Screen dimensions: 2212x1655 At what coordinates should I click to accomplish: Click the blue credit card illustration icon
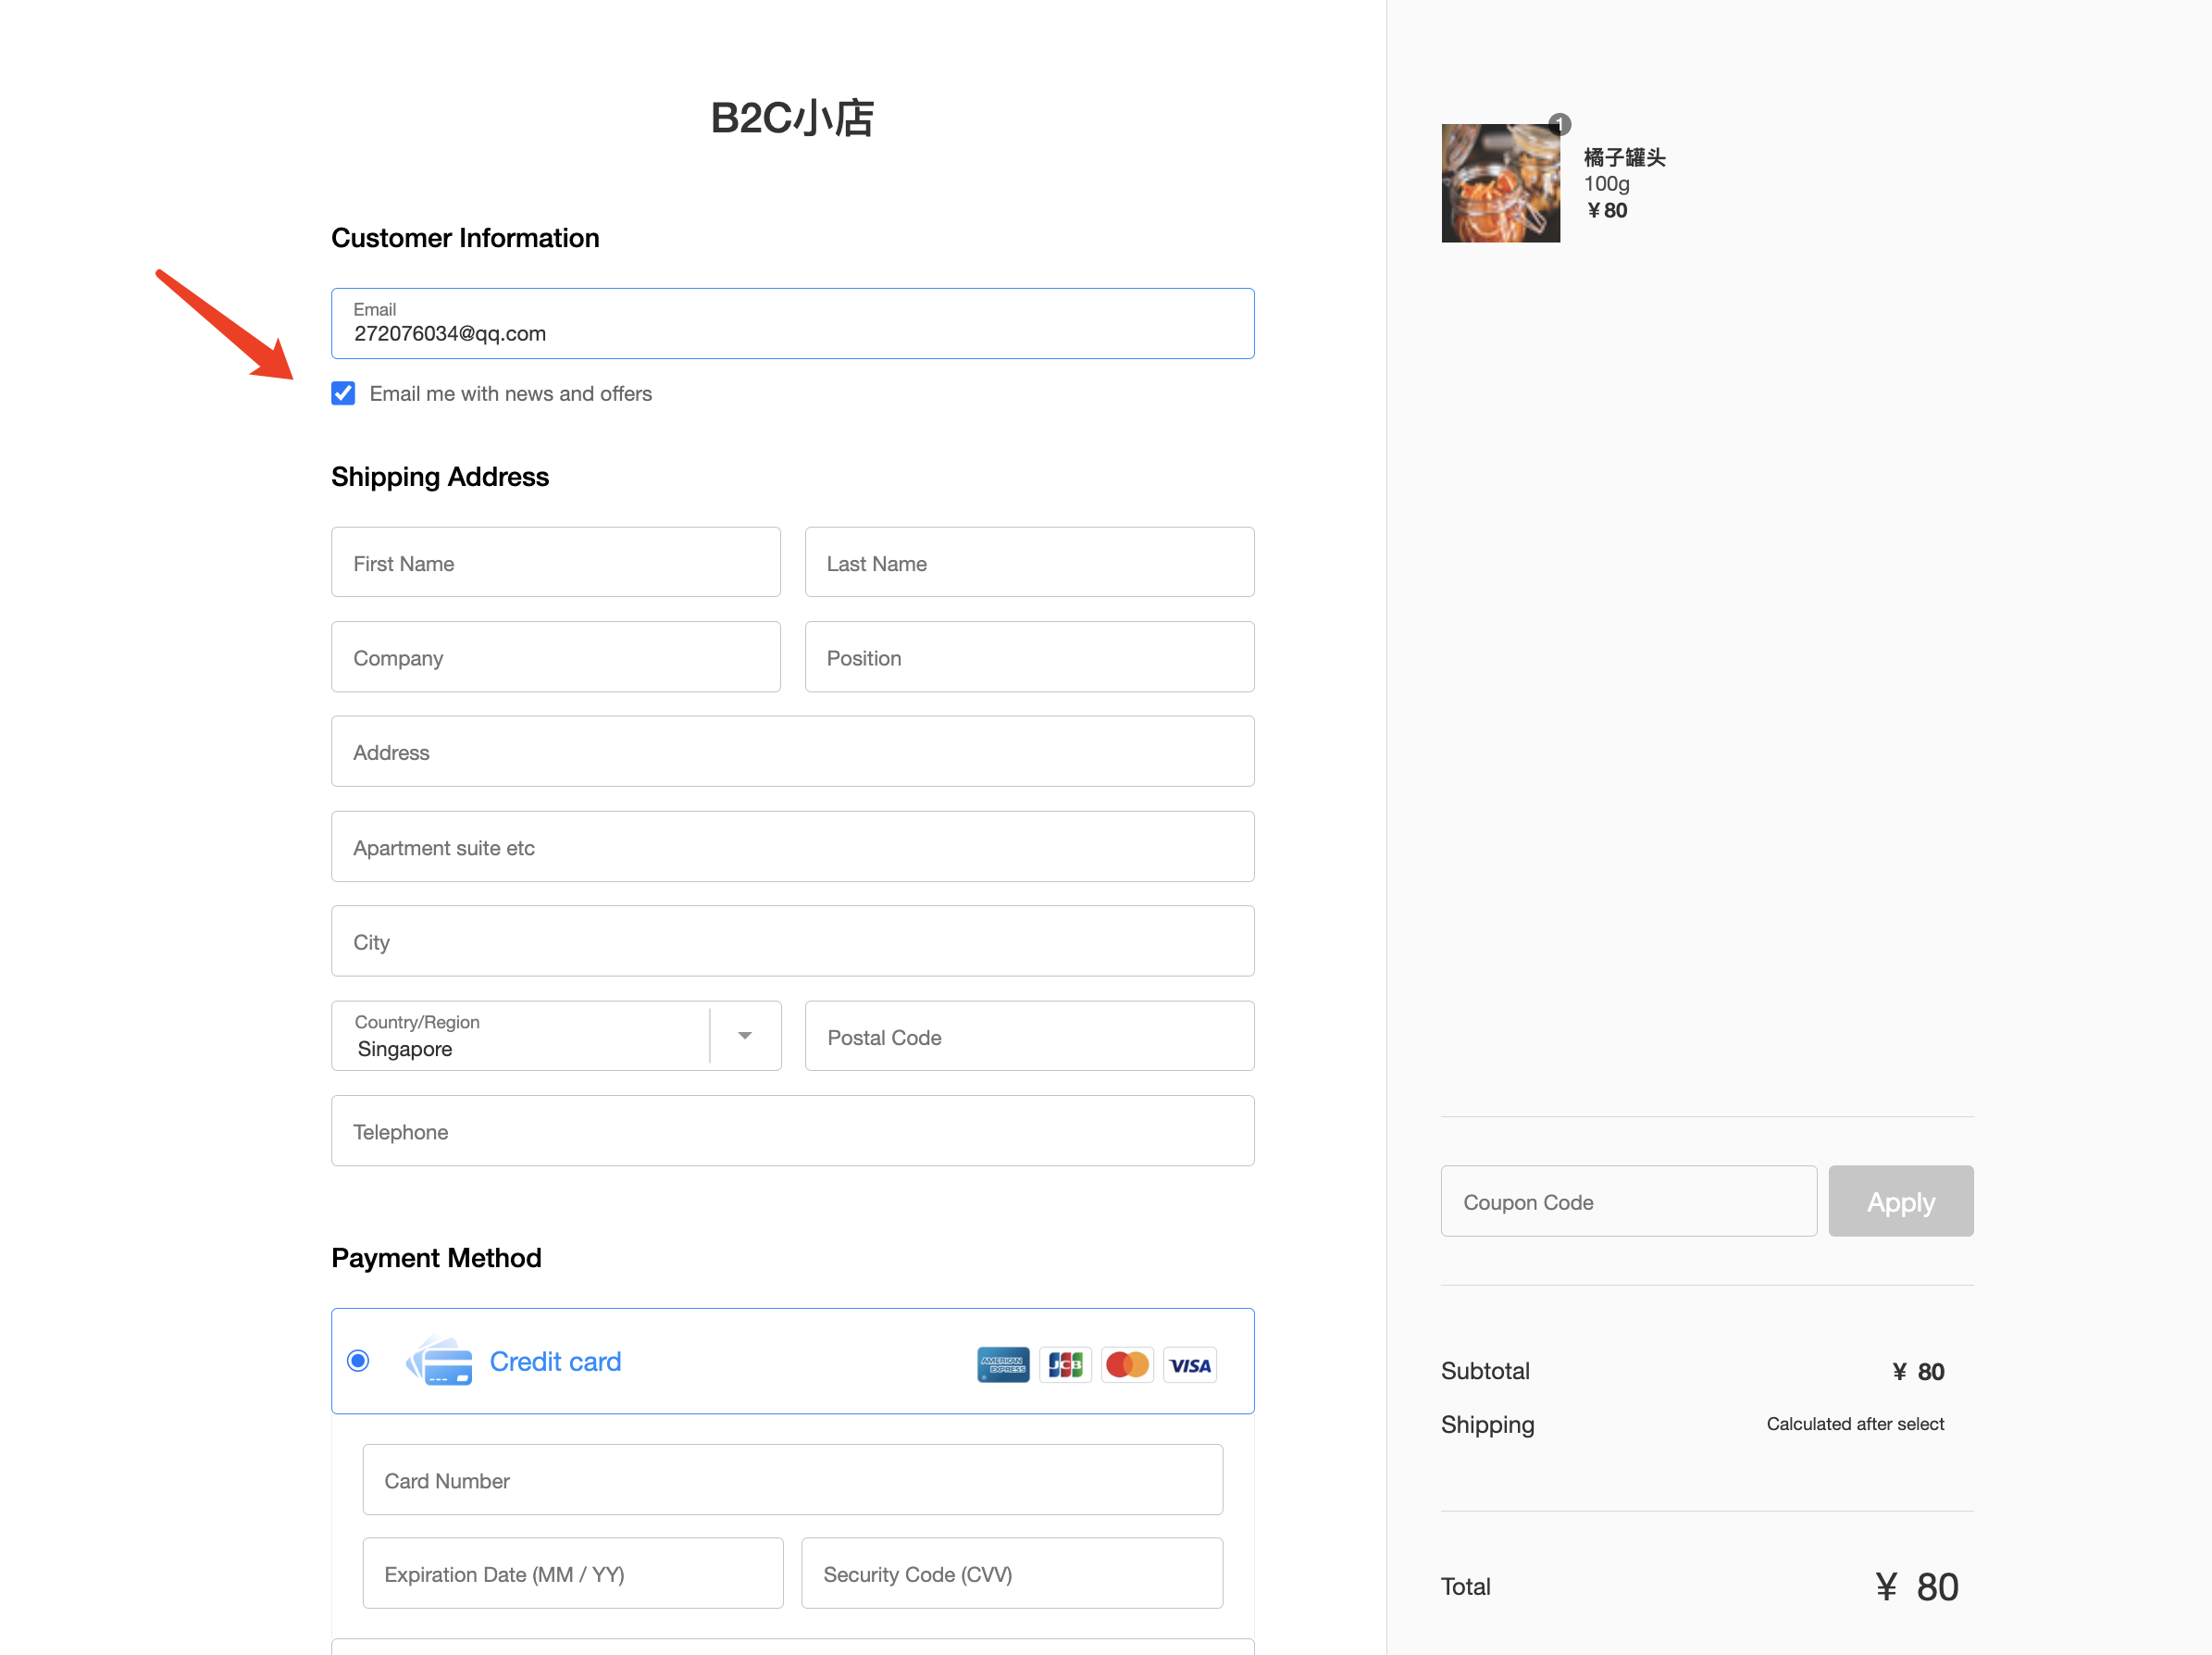(x=439, y=1361)
